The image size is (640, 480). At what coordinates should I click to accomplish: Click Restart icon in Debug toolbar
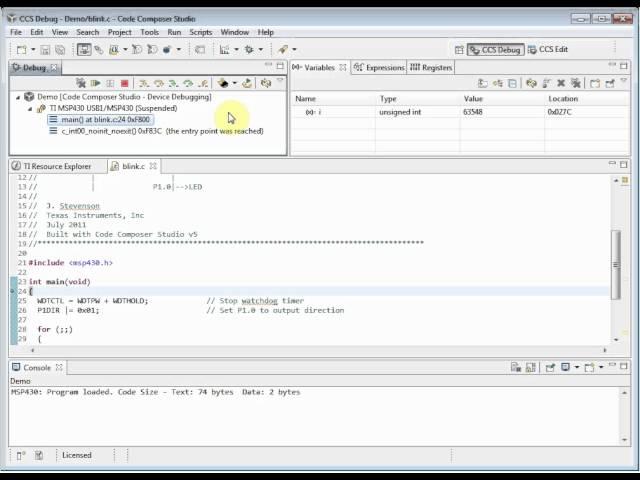point(247,83)
